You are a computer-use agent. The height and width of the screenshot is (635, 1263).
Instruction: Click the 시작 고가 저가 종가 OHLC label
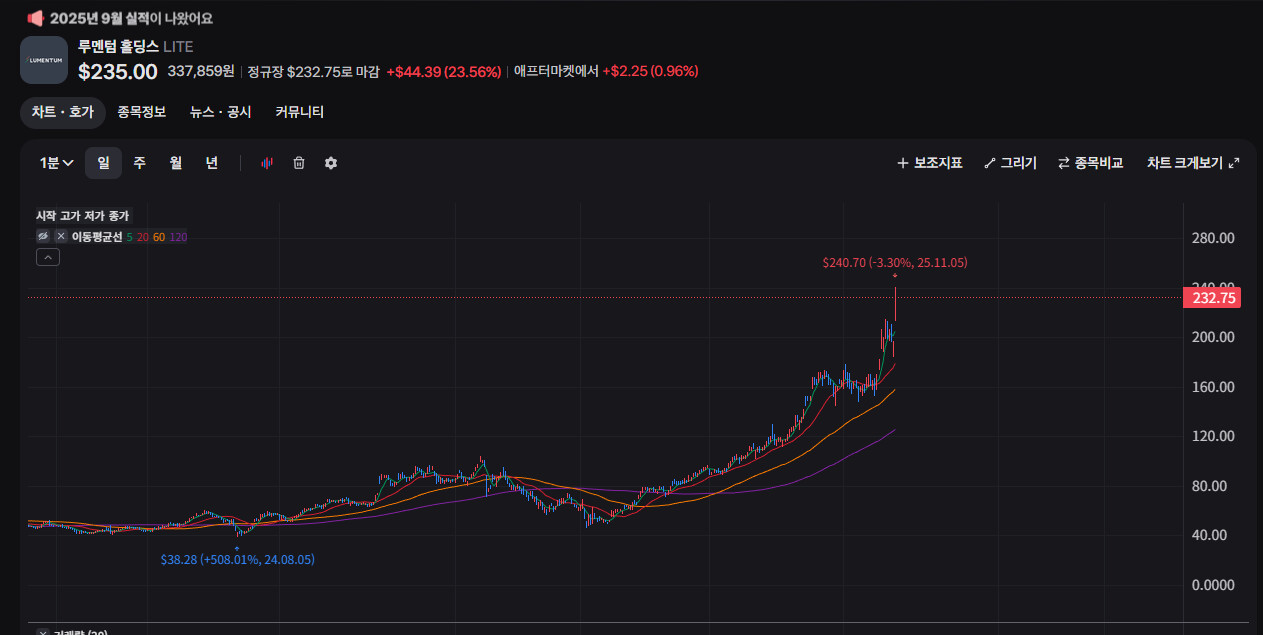pyautogui.click(x=82, y=216)
